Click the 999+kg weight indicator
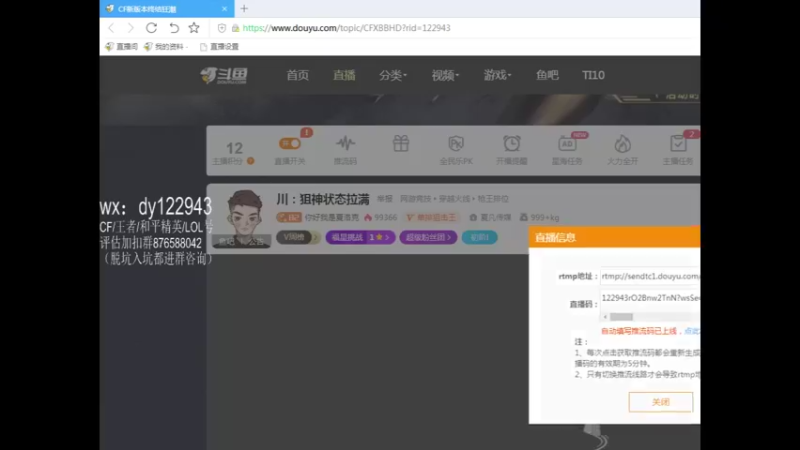Image resolution: width=800 pixels, height=450 pixels. pyautogui.click(x=539, y=217)
